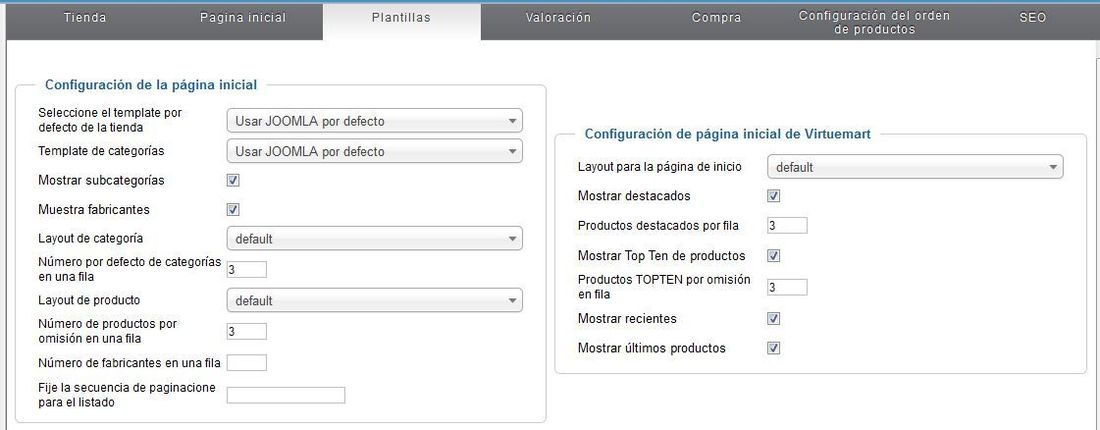Screen dimensions: 1100x430
Task: Open the Layout de categoría dropdown
Action: coord(375,238)
